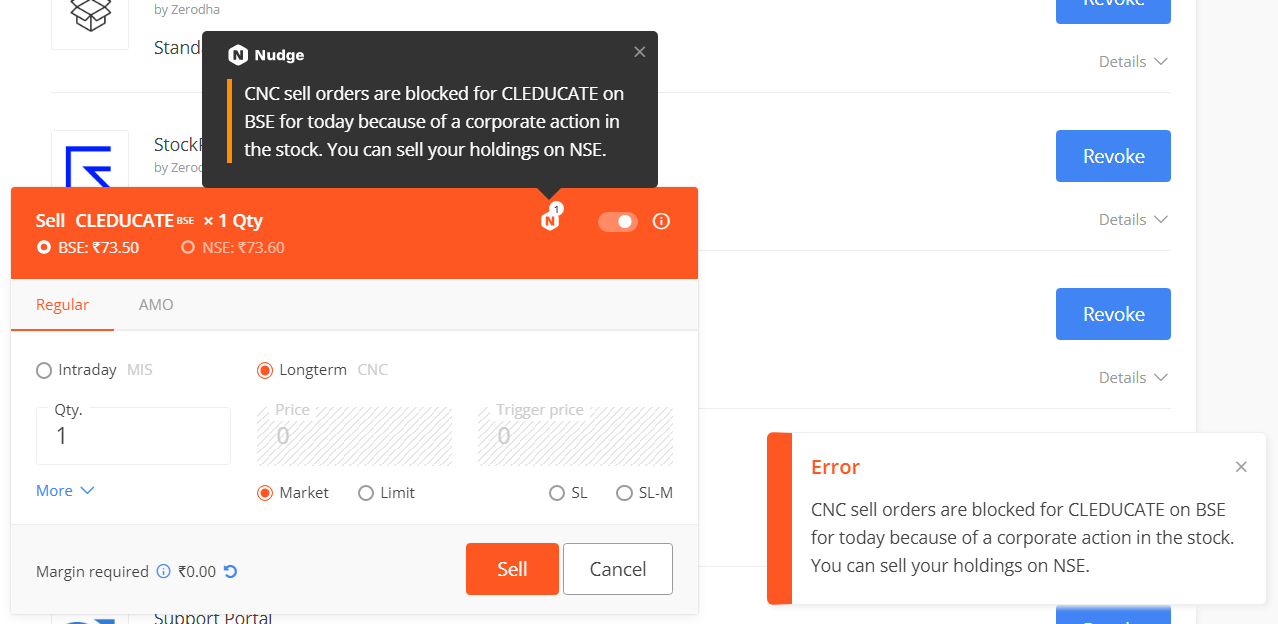Switch to the AMO tab
The width and height of the screenshot is (1278, 624).
(x=156, y=305)
